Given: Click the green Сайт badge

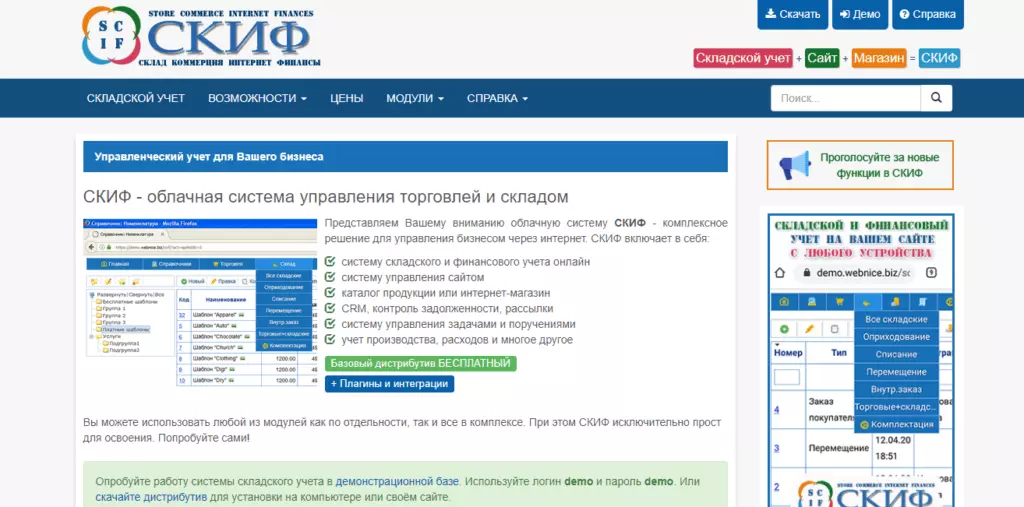Looking at the screenshot, I should 822,58.
